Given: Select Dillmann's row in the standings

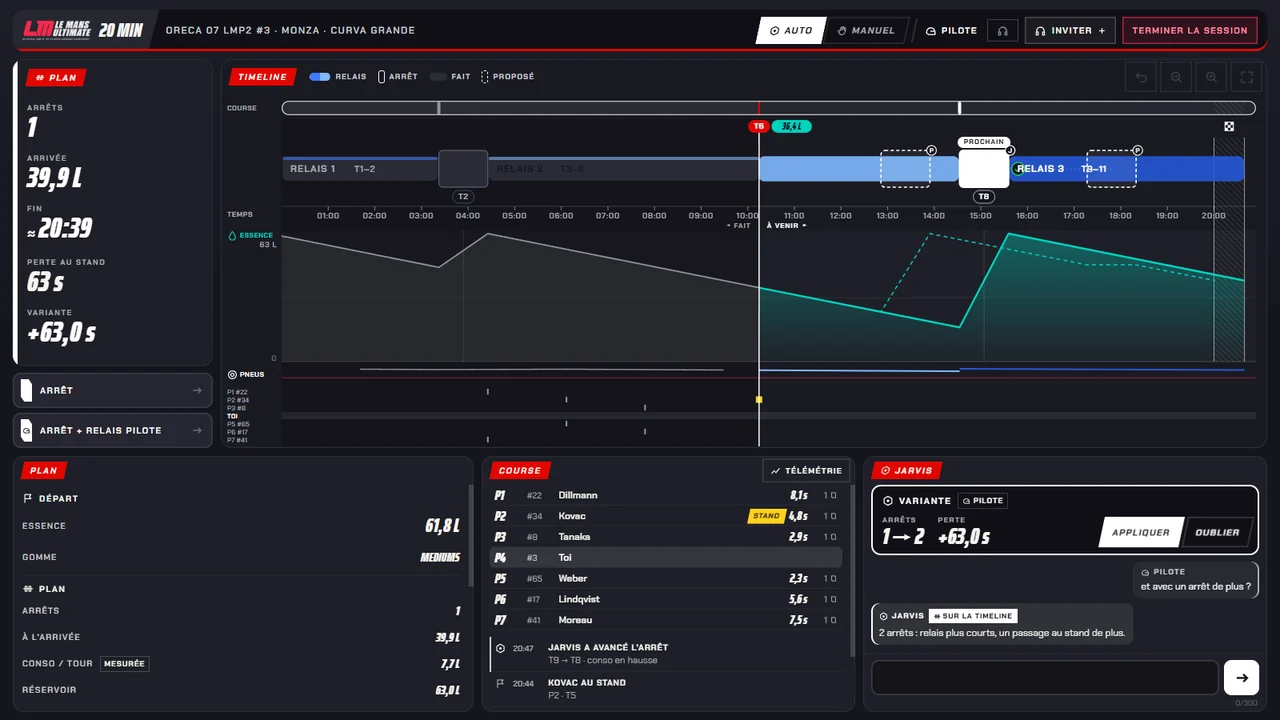Looking at the screenshot, I should (666, 495).
